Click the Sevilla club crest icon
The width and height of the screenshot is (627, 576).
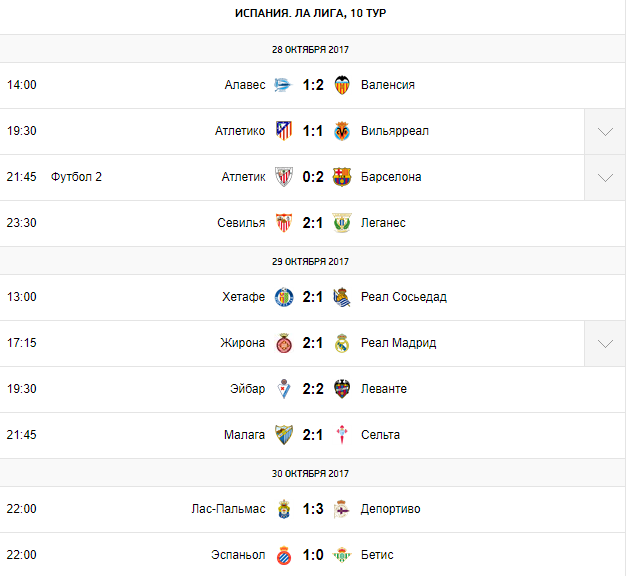point(284,223)
